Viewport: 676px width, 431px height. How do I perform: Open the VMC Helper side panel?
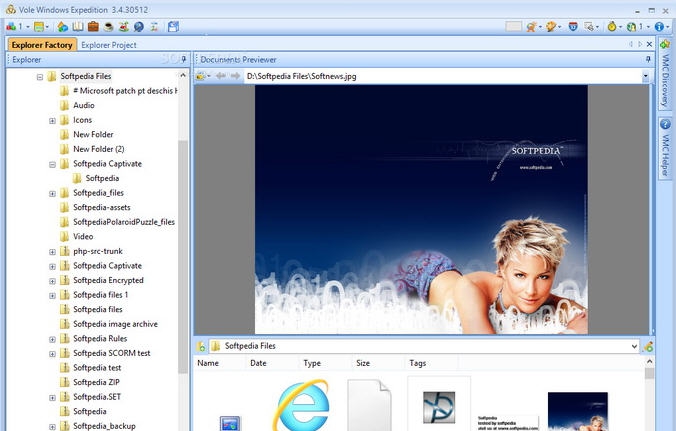pos(665,148)
